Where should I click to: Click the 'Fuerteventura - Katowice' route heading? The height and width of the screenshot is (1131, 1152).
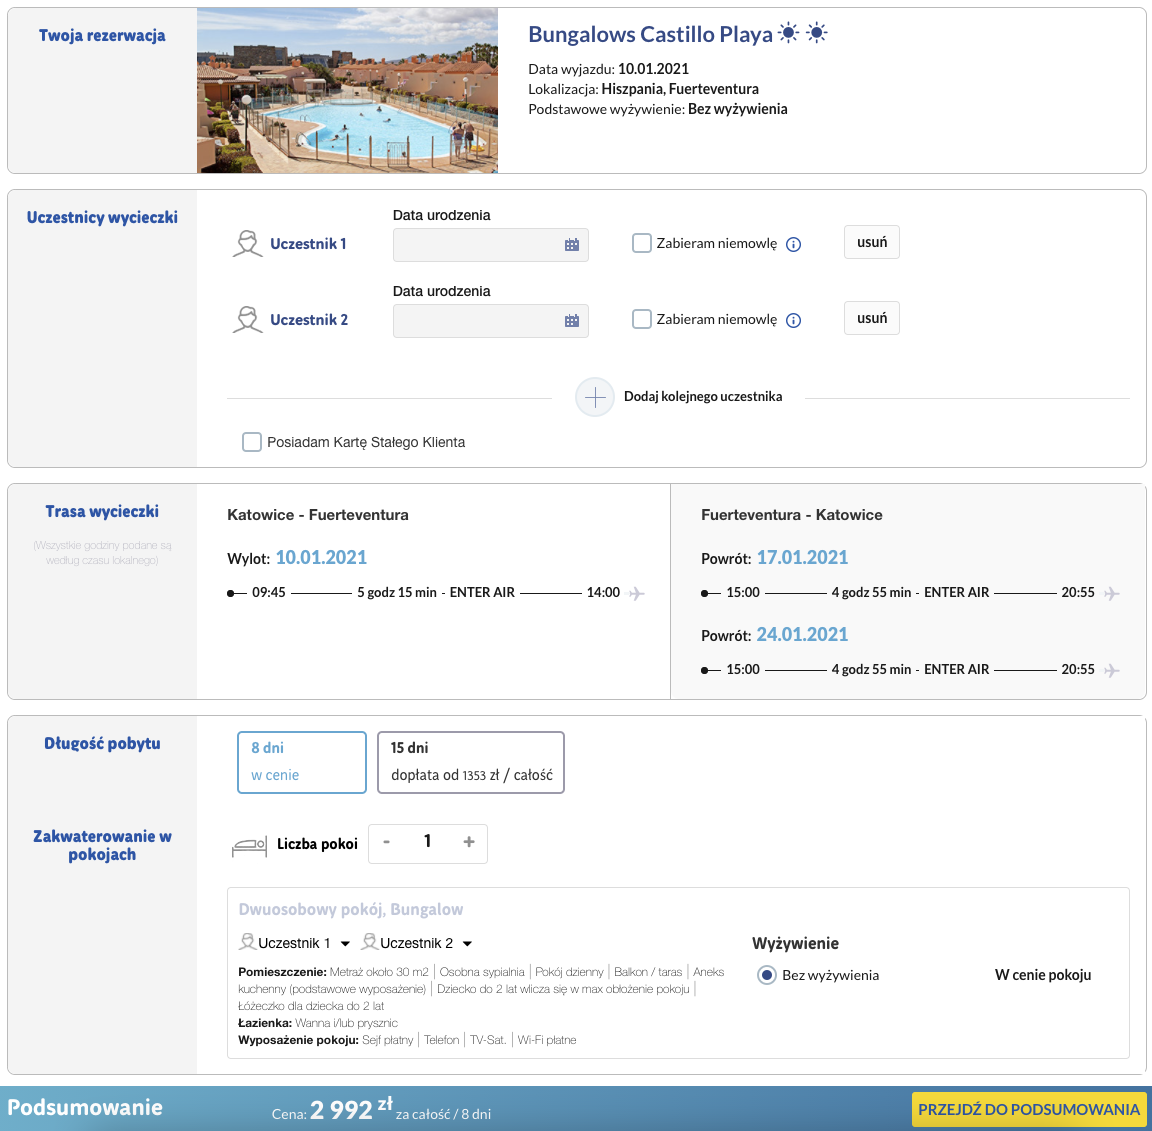pyautogui.click(x=792, y=515)
